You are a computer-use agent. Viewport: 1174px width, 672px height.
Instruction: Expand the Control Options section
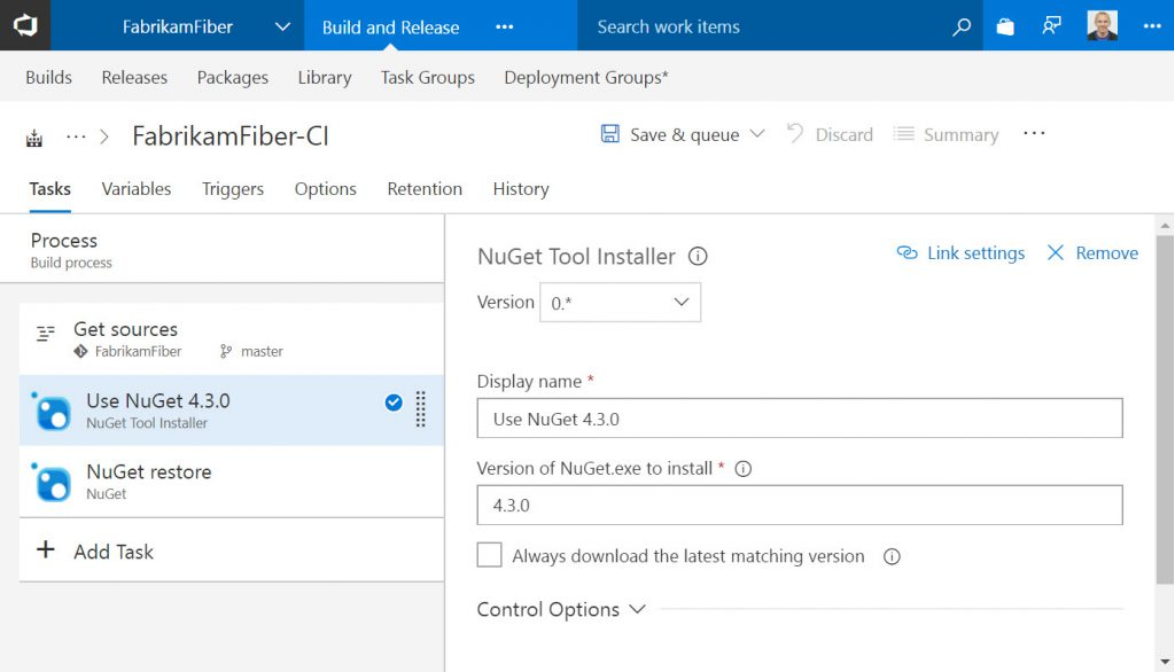[x=561, y=609]
